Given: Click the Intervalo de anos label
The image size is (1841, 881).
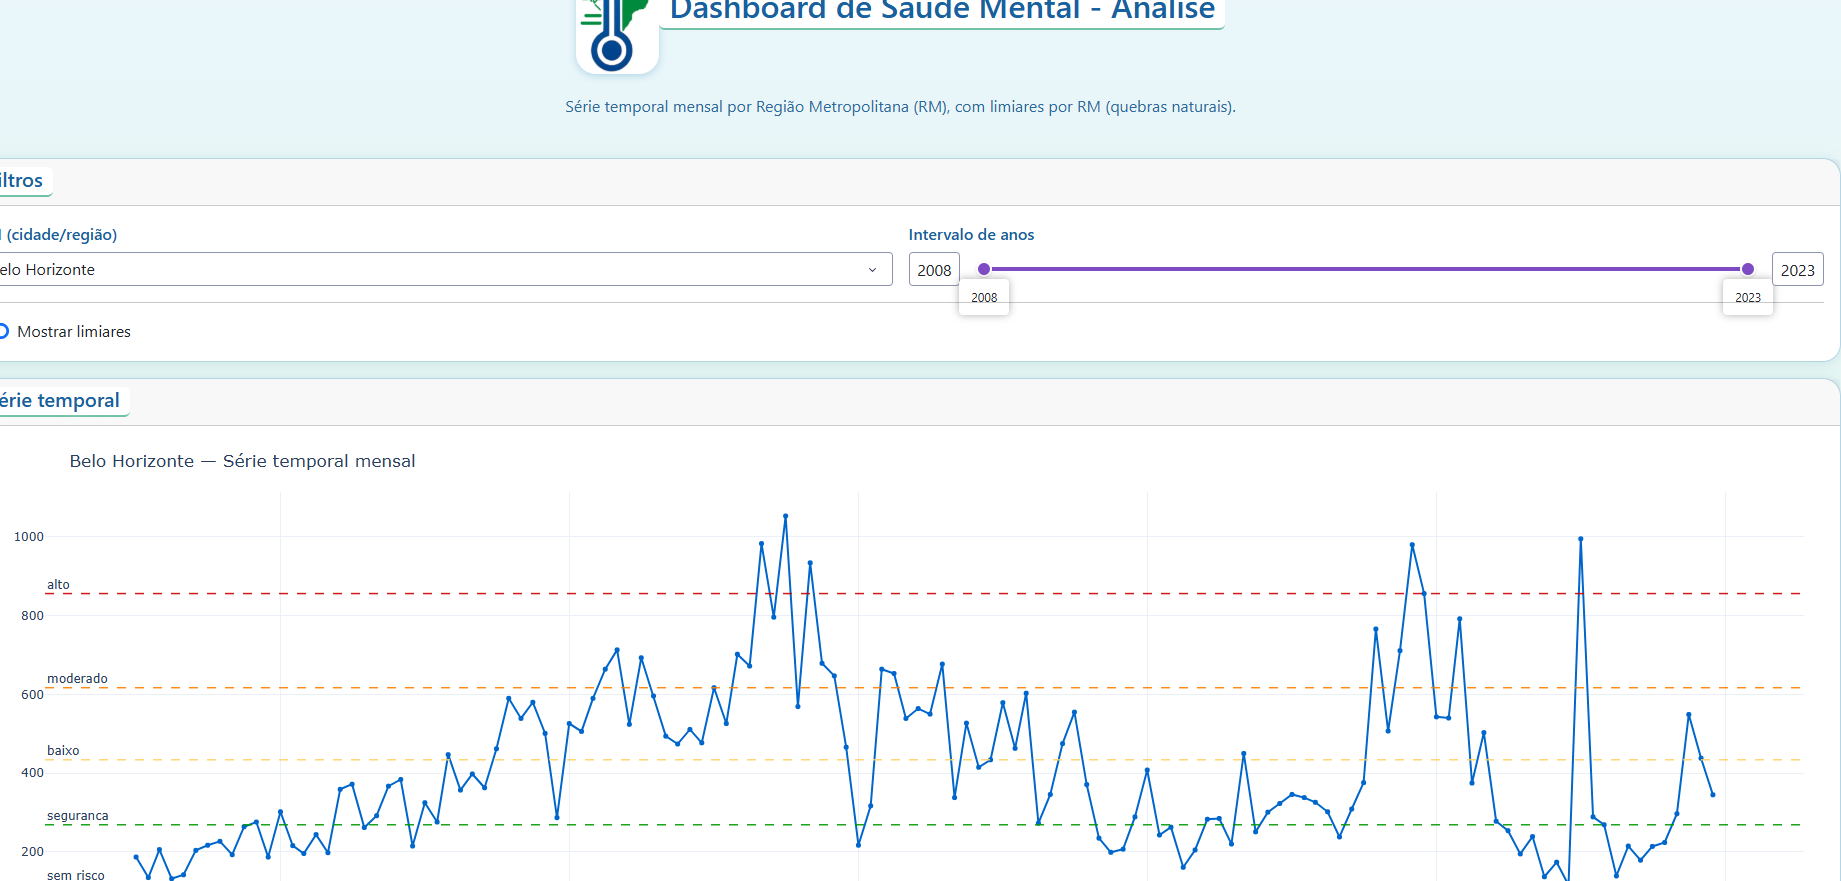Looking at the screenshot, I should point(971,235).
